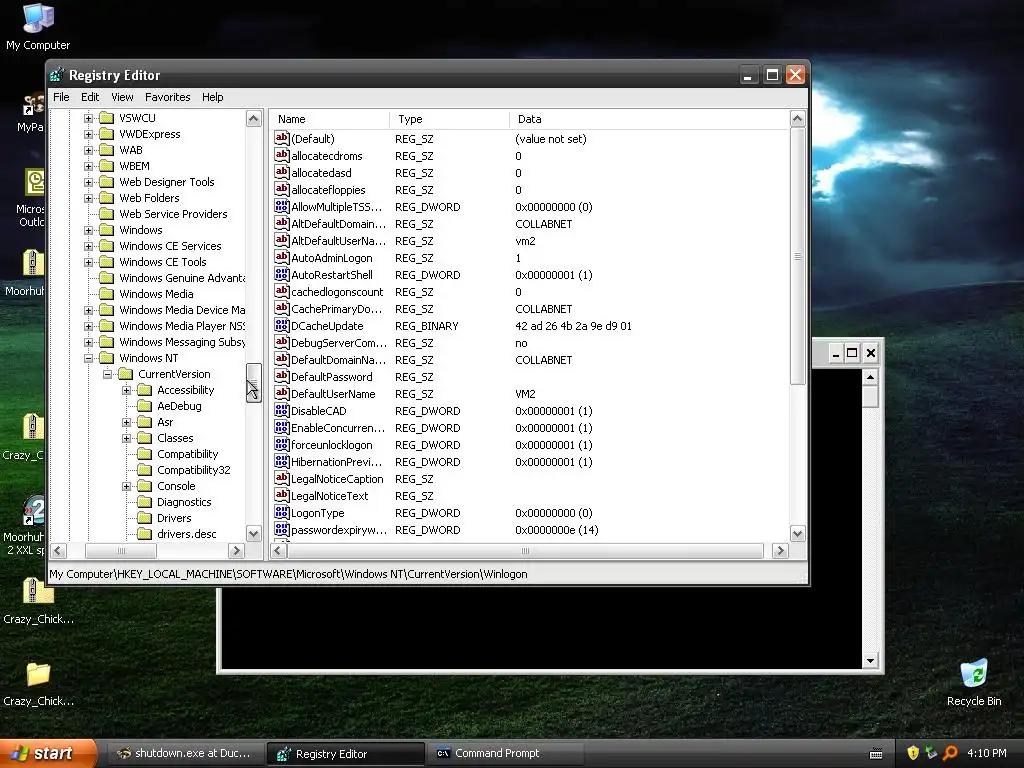The width and height of the screenshot is (1024, 768).
Task: Click the Type column header
Action: point(449,119)
